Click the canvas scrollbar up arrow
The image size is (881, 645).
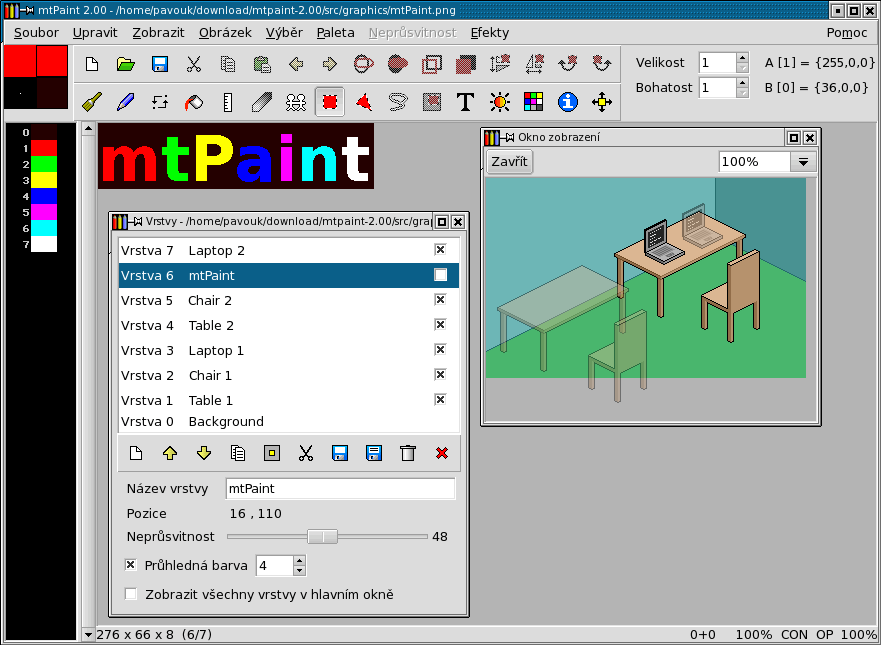coord(88,129)
